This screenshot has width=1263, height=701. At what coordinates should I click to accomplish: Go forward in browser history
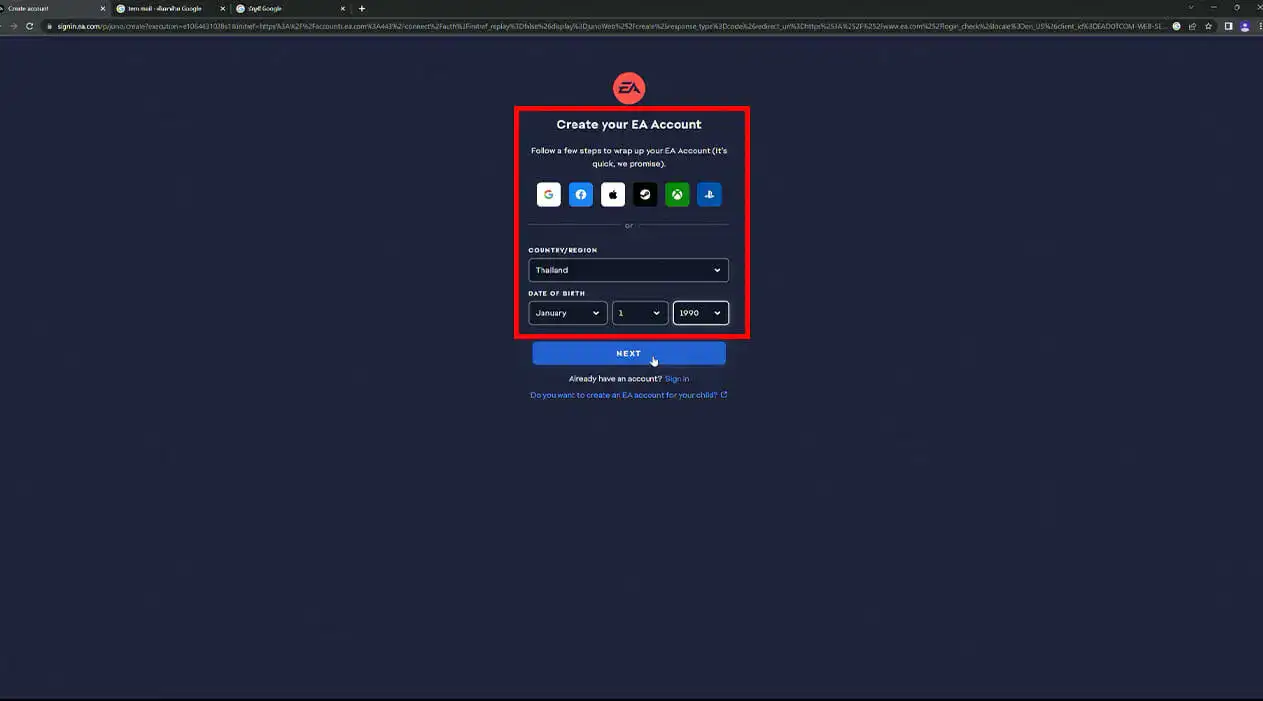pyautogui.click(x=14, y=26)
